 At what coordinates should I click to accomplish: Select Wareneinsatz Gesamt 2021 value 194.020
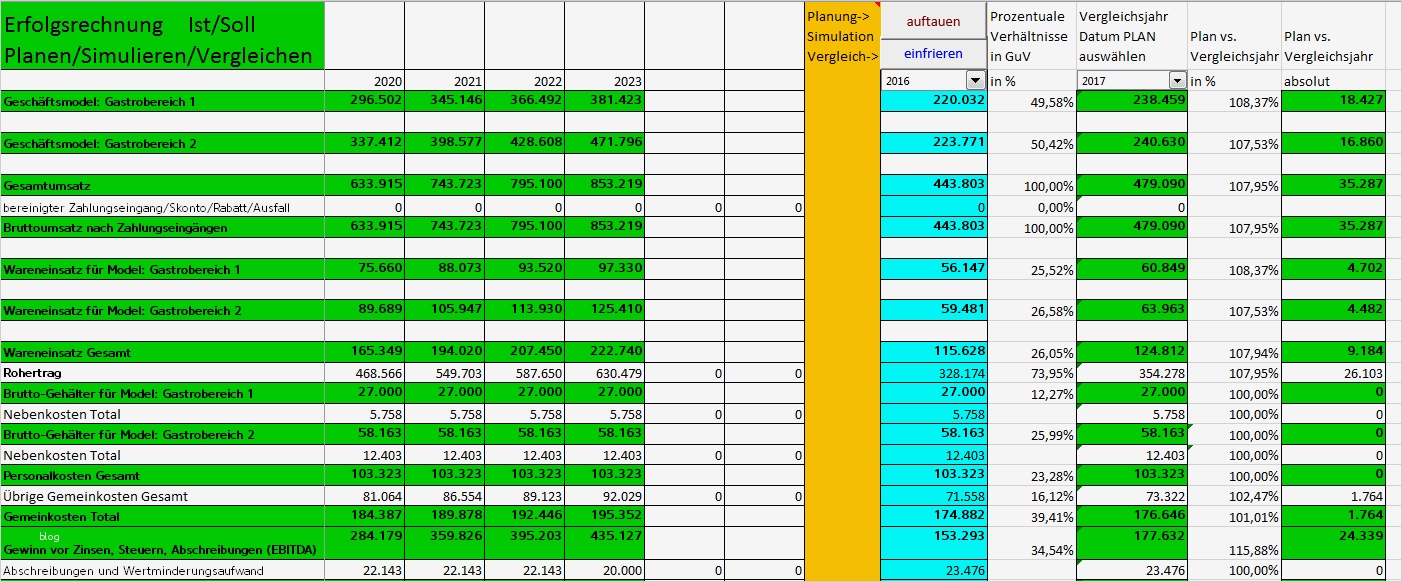pos(444,352)
